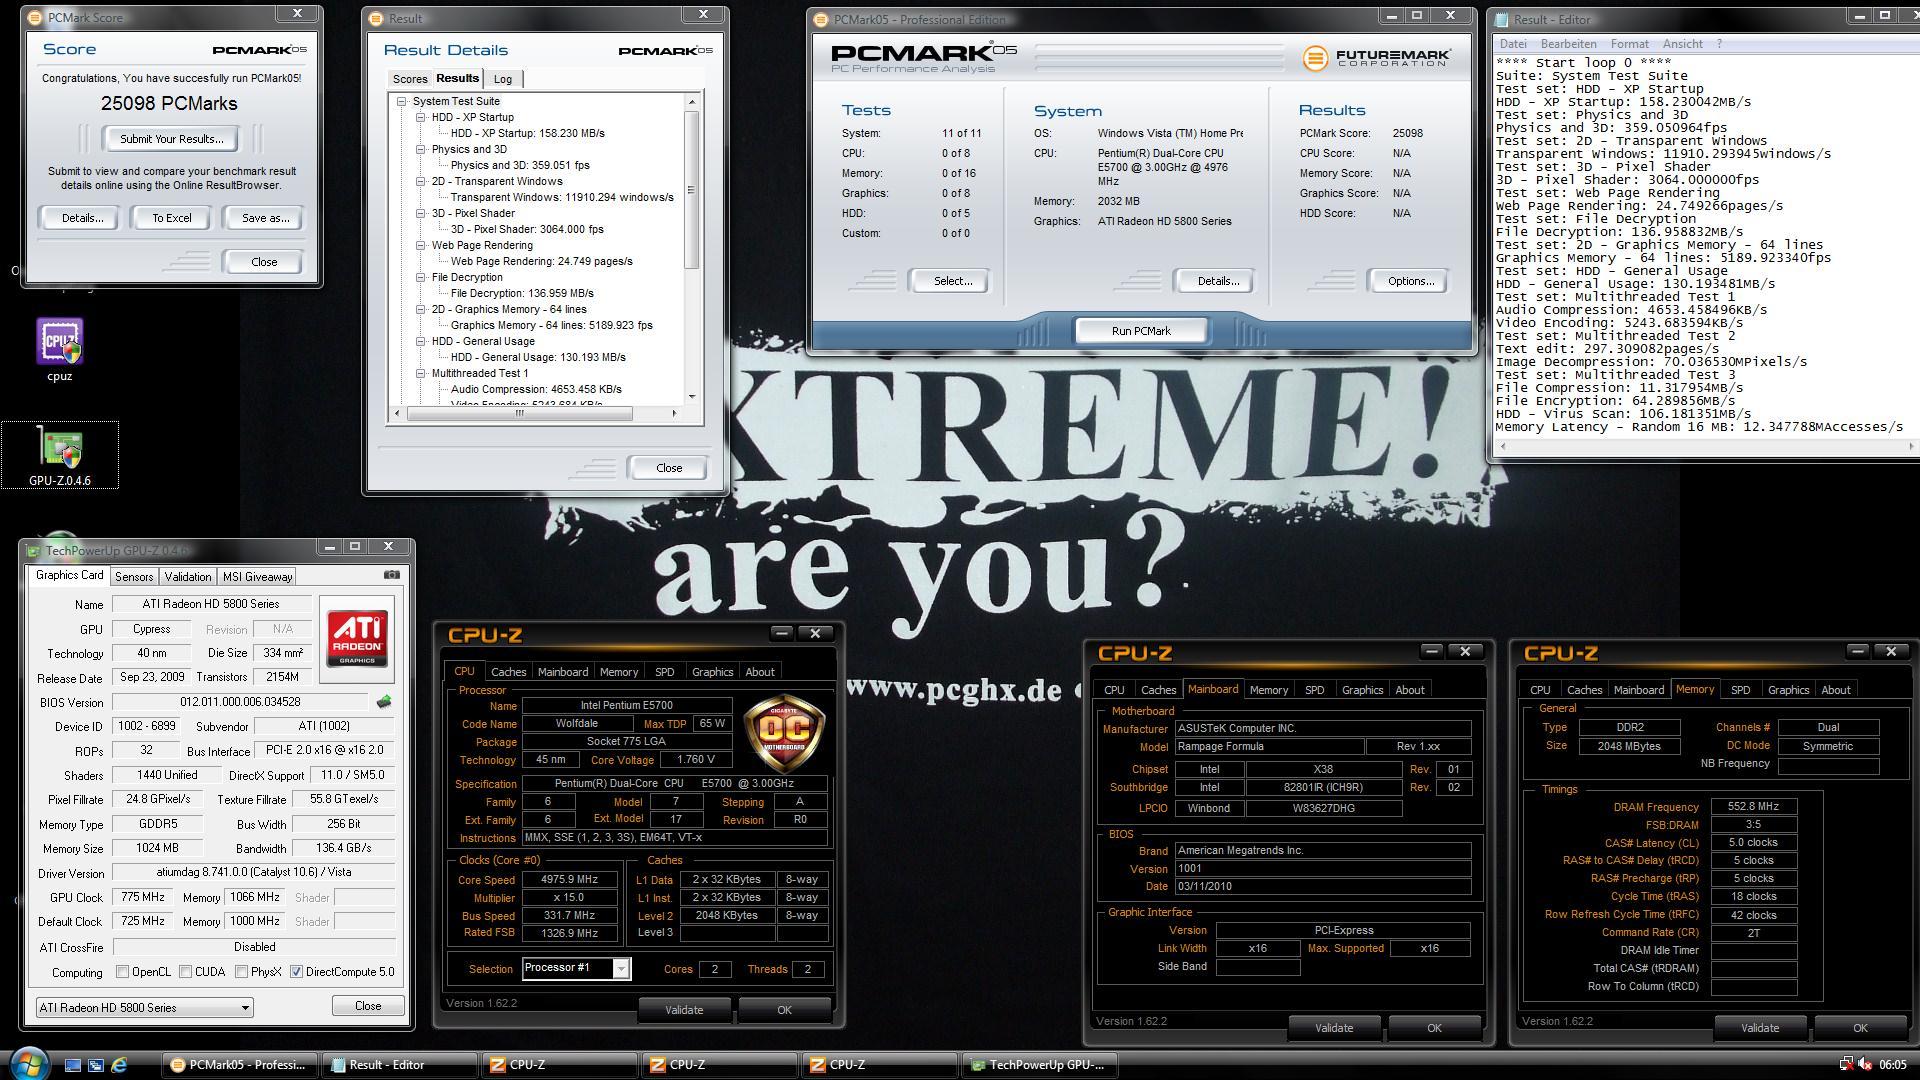Click the Result Details horizontal scrollbar

pos(519,413)
